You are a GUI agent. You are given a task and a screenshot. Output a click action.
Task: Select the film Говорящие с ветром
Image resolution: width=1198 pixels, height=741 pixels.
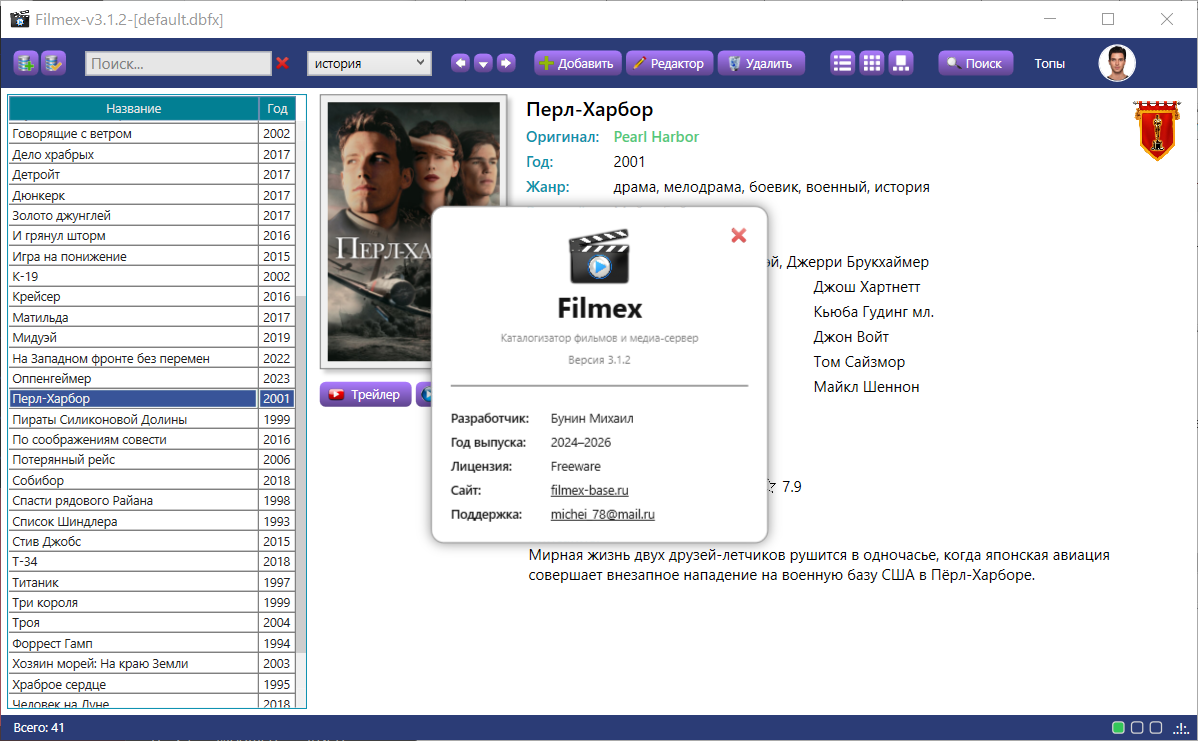pos(152,134)
